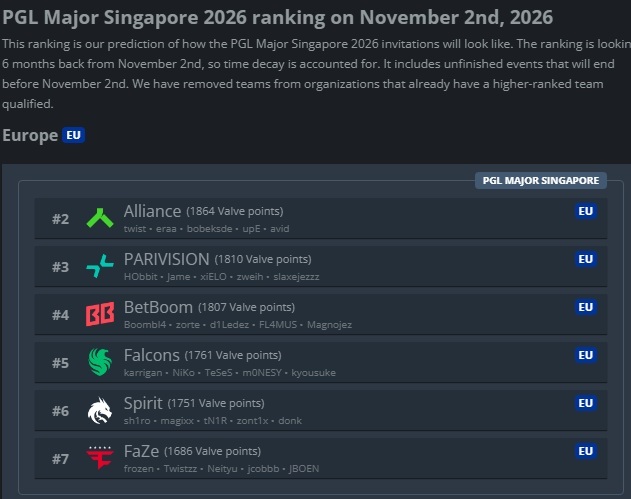The image size is (631, 499).
Task: Click player name slaxejezzz
Action: (296, 276)
